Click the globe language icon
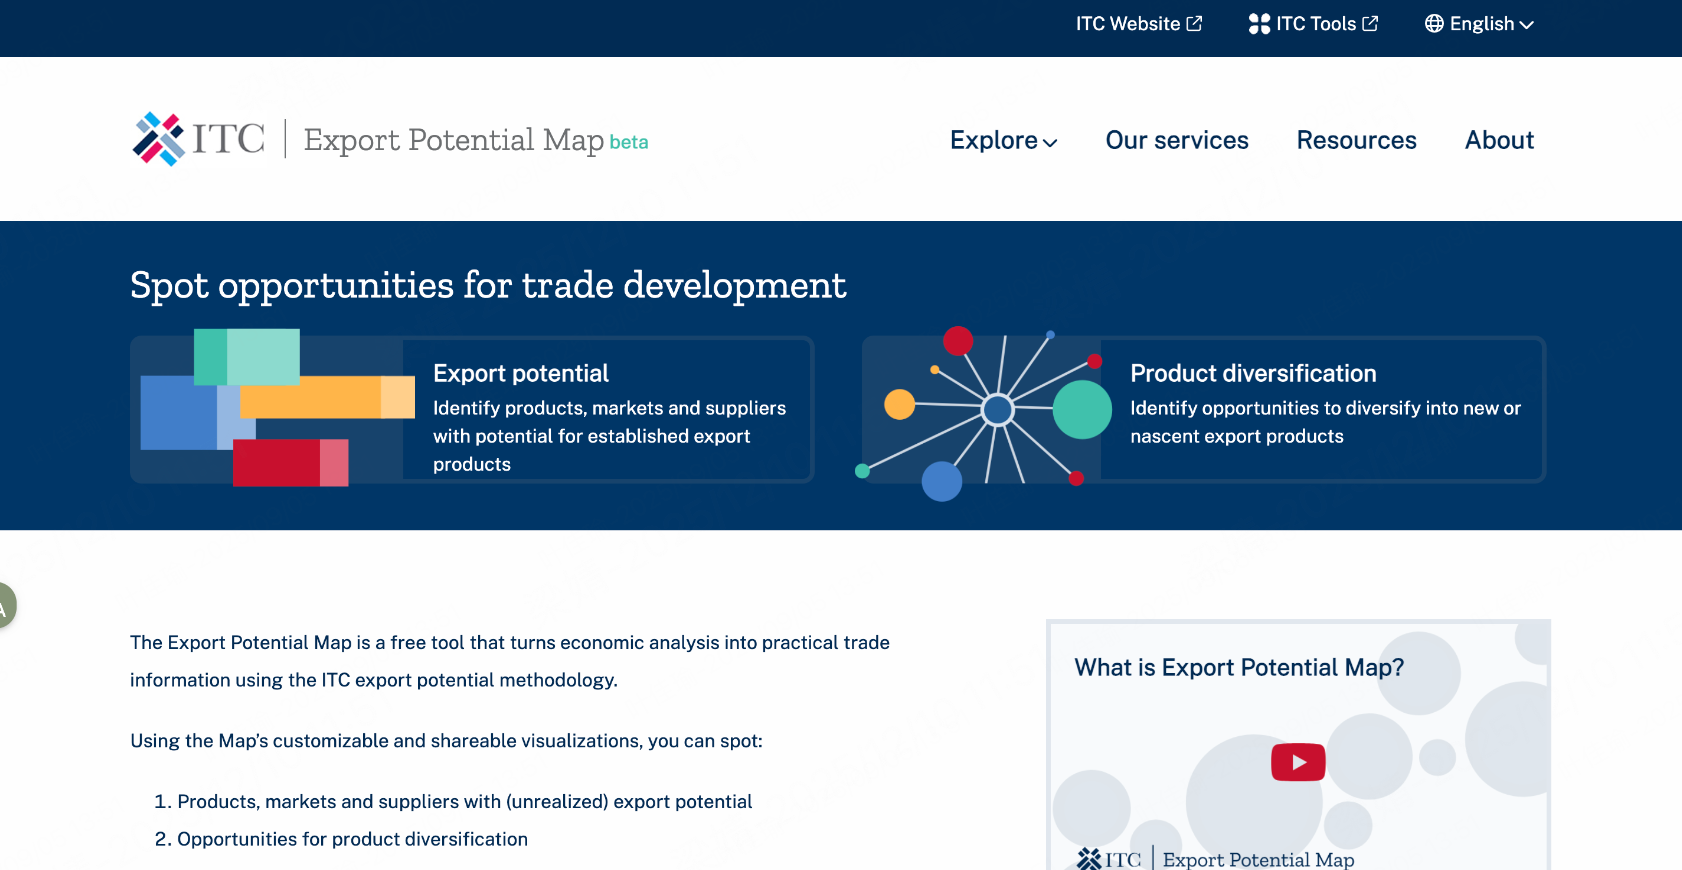The height and width of the screenshot is (870, 1682). [1434, 24]
